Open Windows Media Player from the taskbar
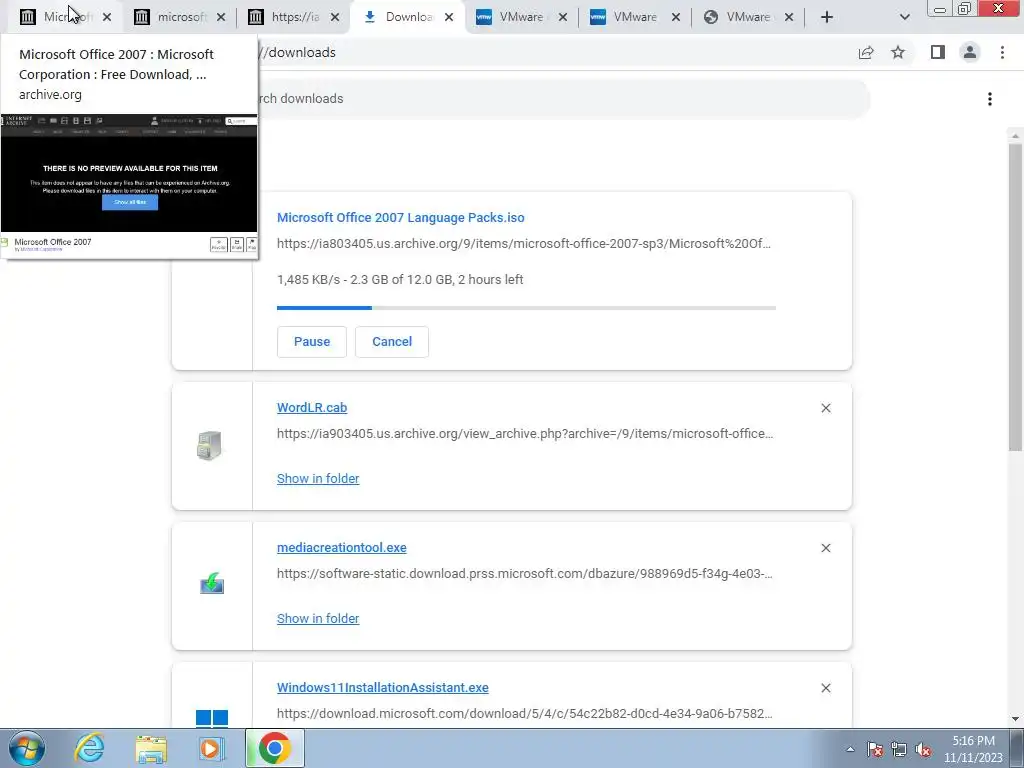This screenshot has height=768, width=1024. 211,748
